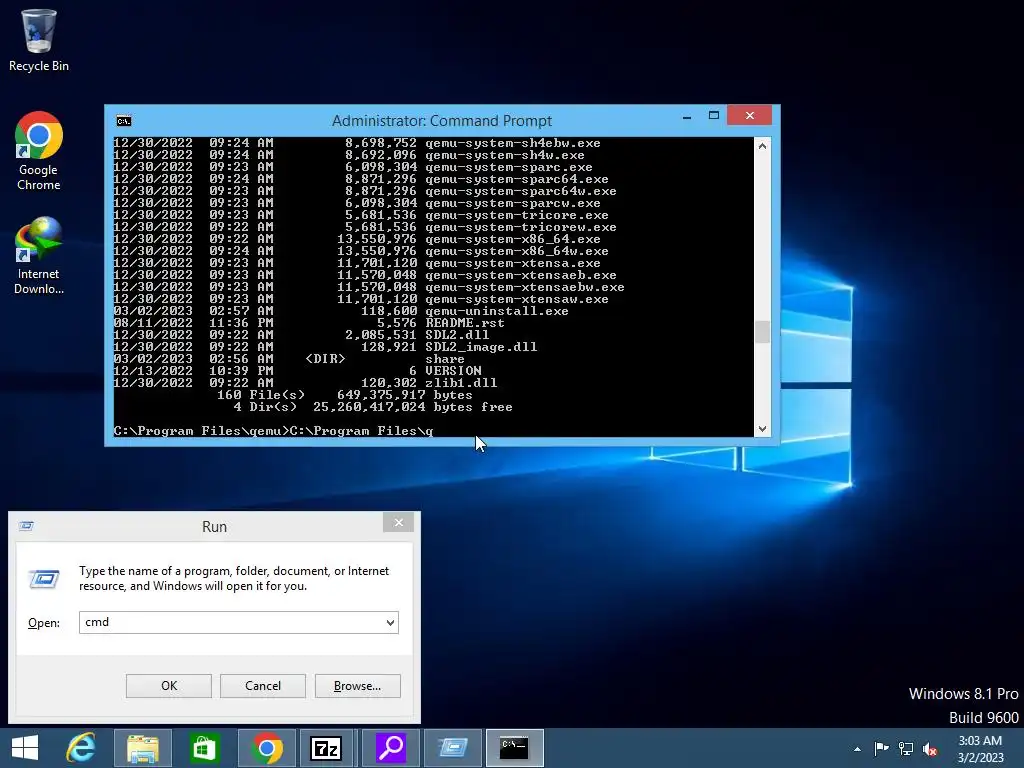
Task: Open Command Prompt system menu icon in title bar
Action: (x=123, y=121)
